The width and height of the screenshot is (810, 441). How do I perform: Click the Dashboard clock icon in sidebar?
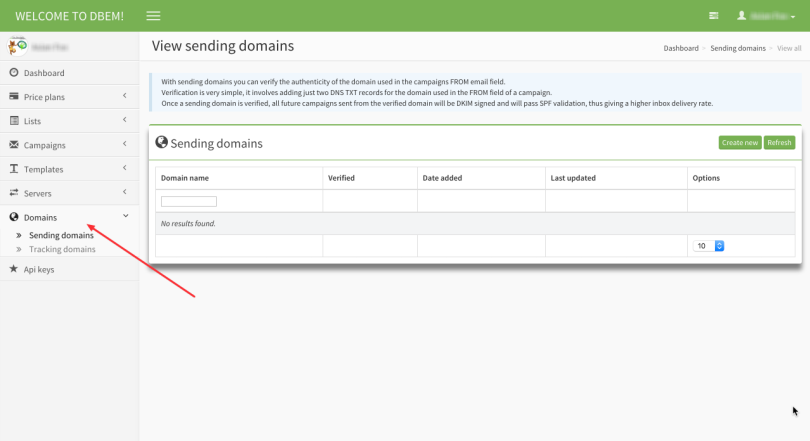pyautogui.click(x=14, y=73)
